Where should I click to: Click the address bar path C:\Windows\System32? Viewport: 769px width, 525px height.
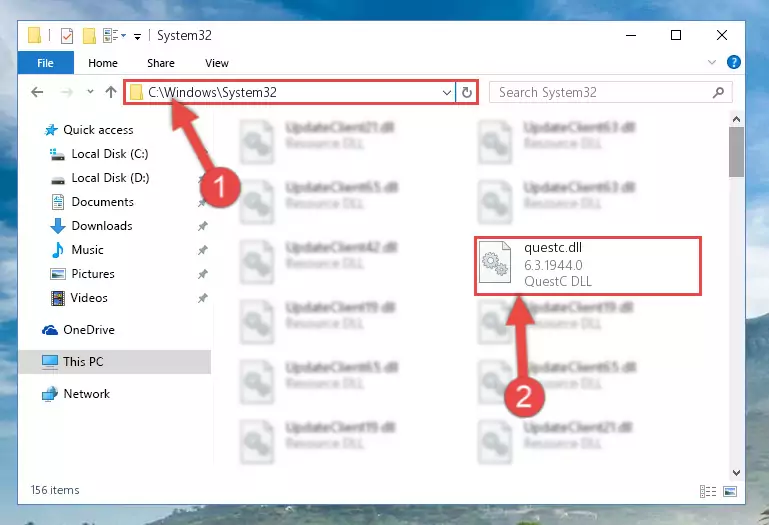(x=212, y=92)
